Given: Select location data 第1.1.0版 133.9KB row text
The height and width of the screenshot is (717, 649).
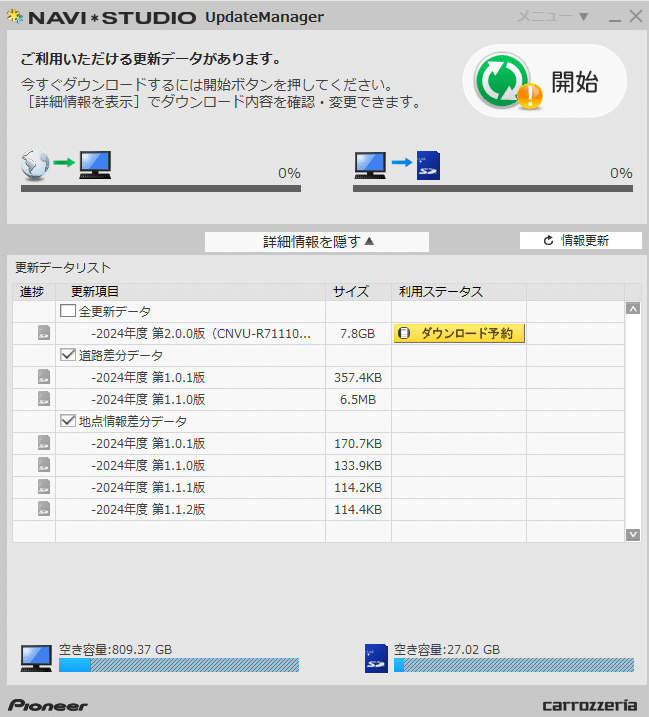Looking at the screenshot, I should (x=148, y=465).
